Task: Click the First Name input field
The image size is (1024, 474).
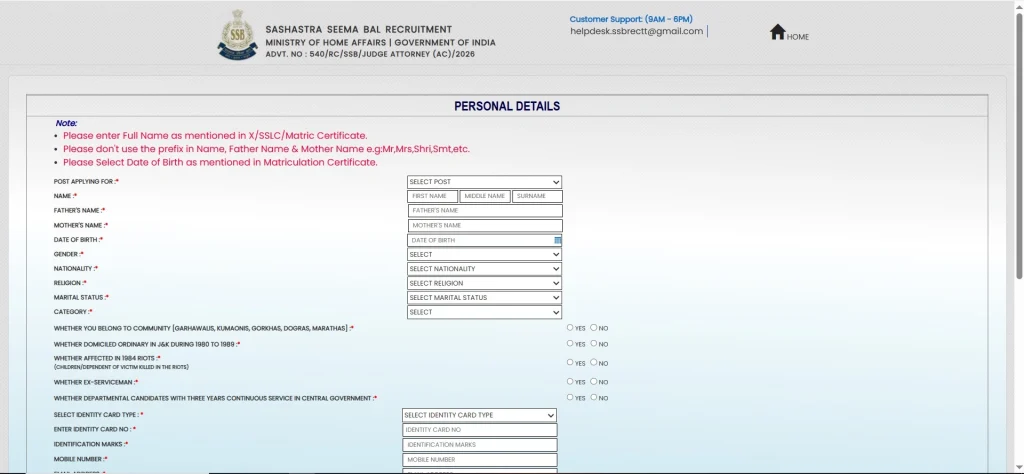Action: pos(433,196)
